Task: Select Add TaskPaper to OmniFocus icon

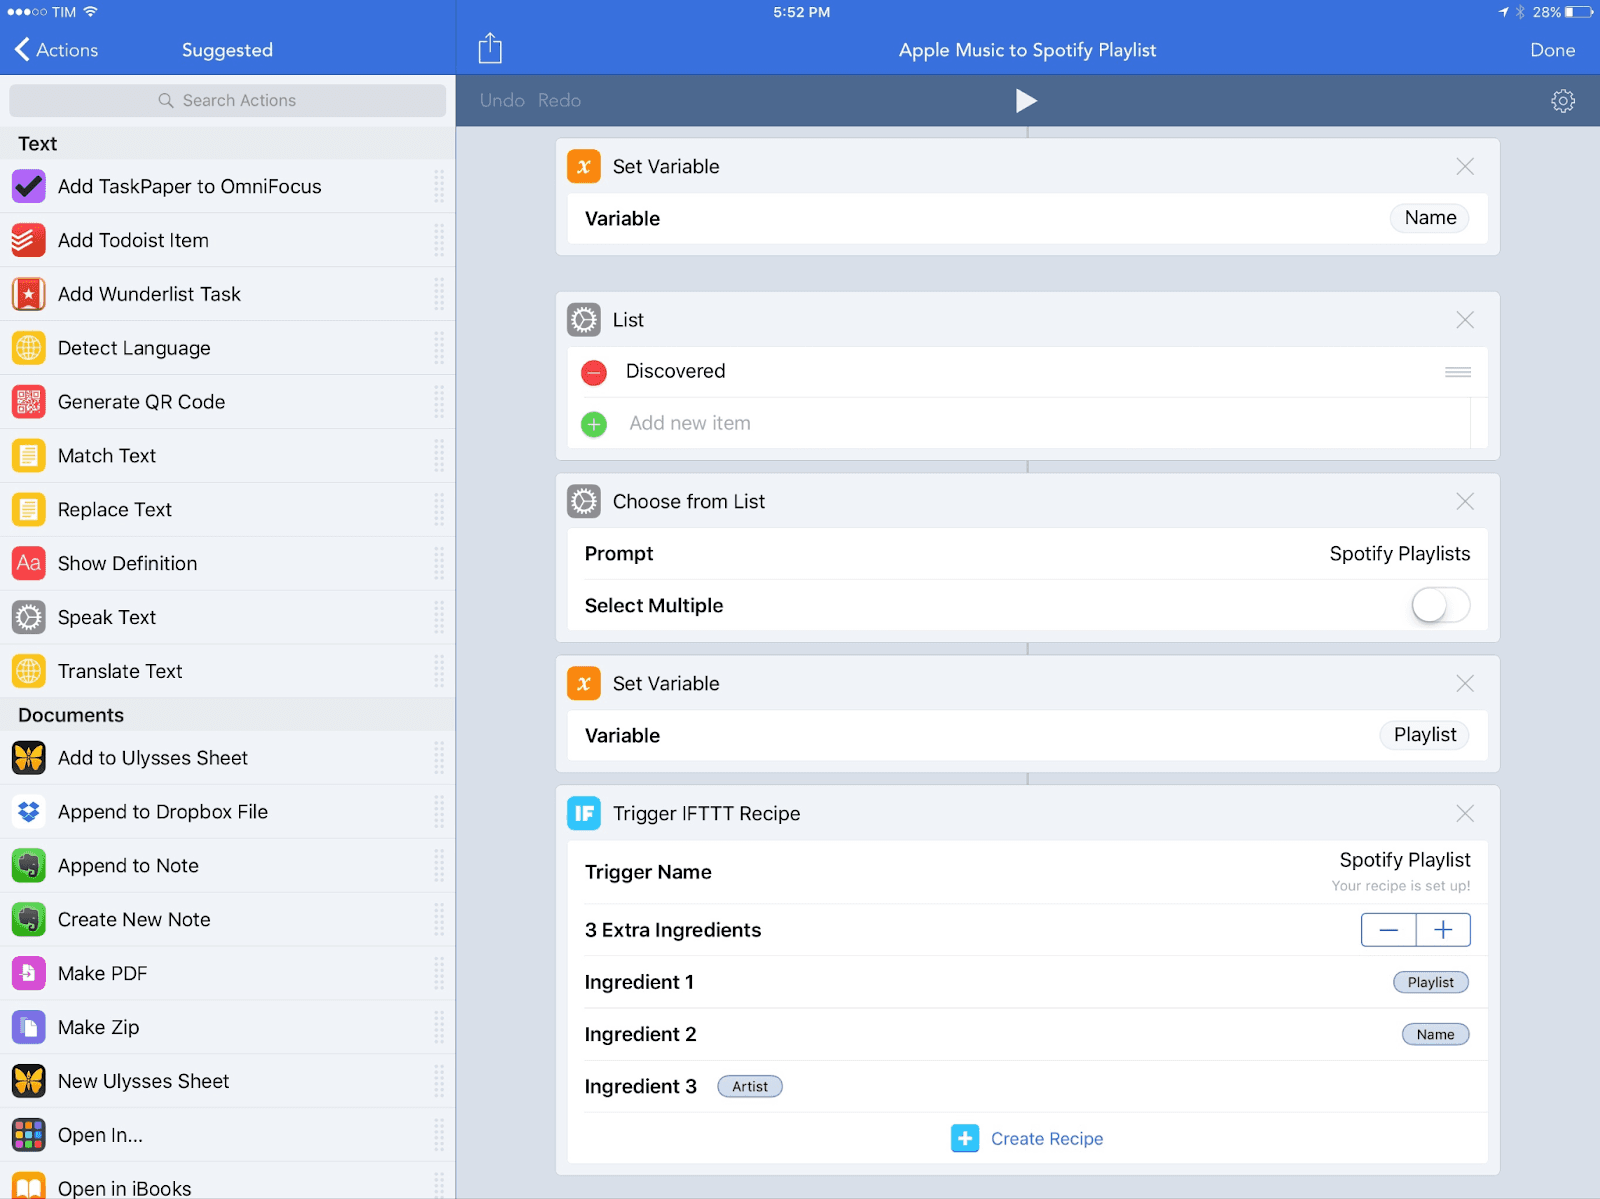Action: pyautogui.click(x=29, y=186)
